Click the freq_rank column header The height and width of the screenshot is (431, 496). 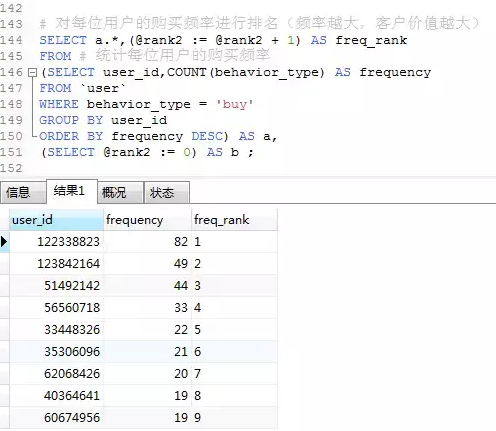pos(235,220)
